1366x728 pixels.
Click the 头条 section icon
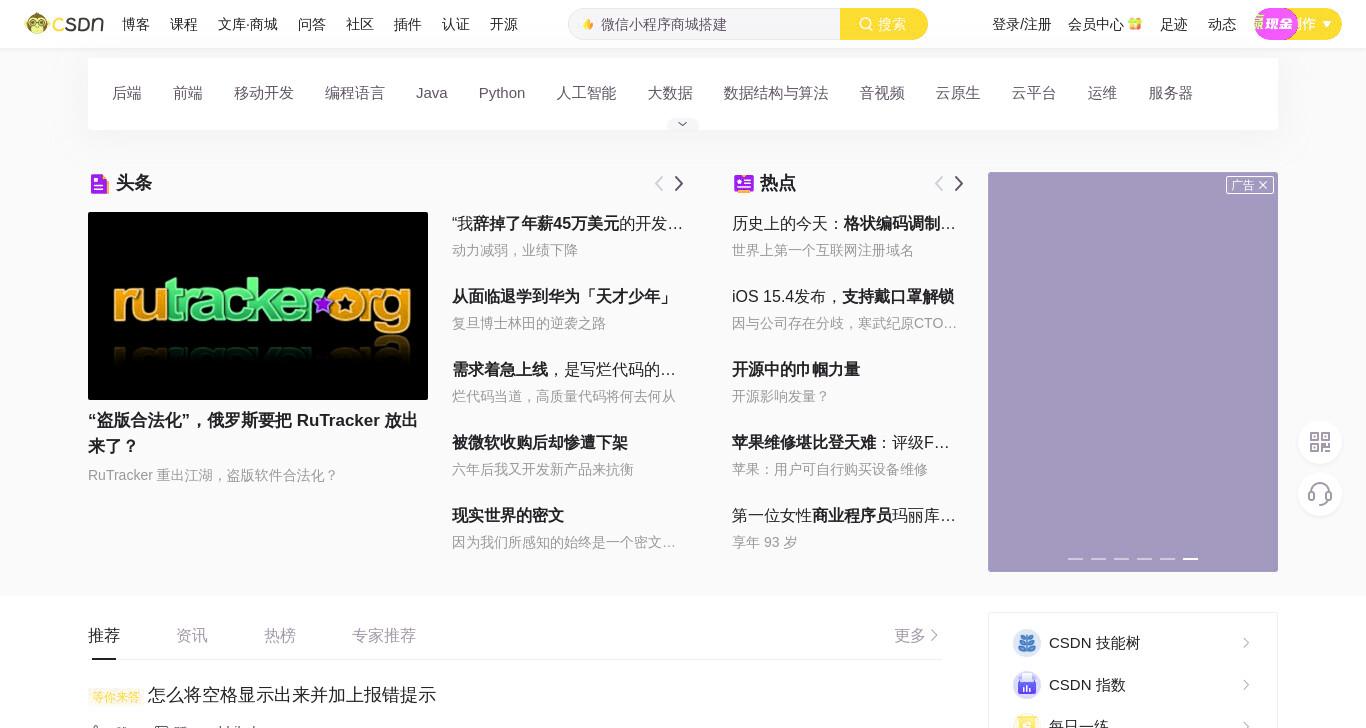[x=98, y=183]
